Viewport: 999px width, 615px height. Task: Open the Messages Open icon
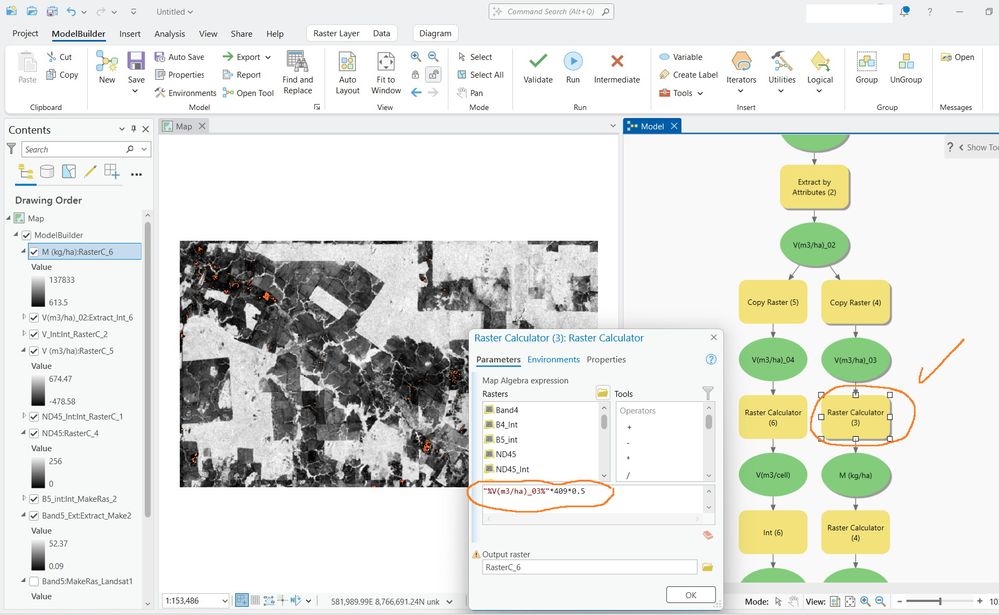[958, 57]
